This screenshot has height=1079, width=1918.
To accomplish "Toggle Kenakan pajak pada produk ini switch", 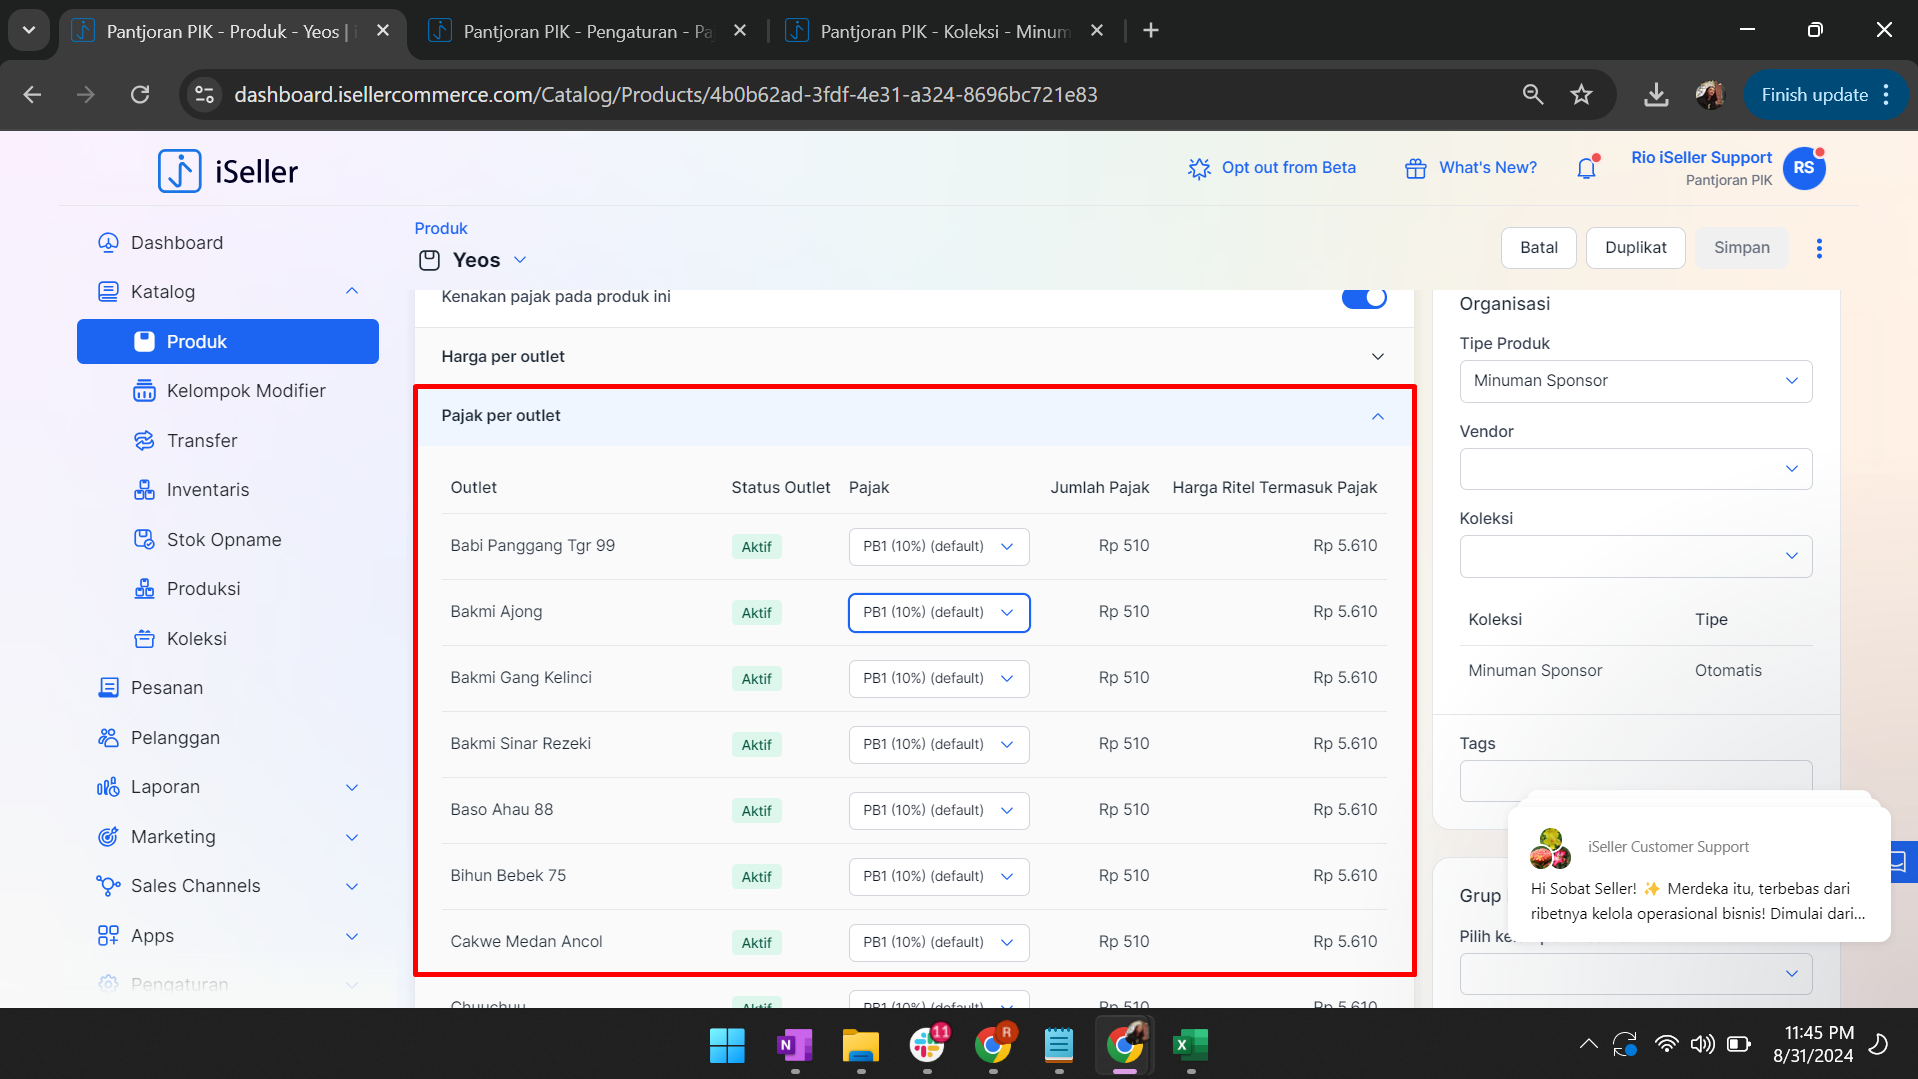I will pos(1364,298).
